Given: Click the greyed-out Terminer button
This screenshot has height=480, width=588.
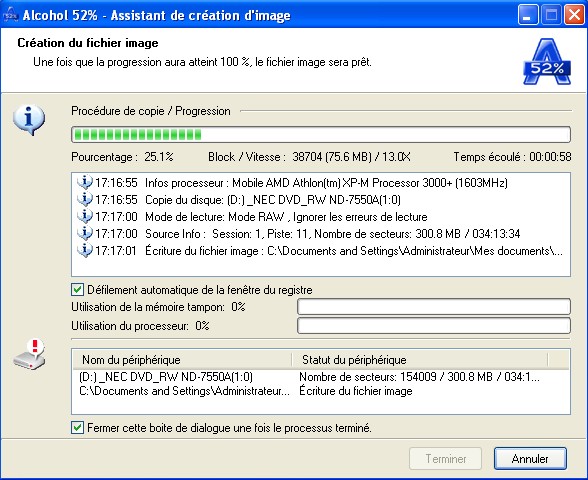Looking at the screenshot, I should [446, 458].
